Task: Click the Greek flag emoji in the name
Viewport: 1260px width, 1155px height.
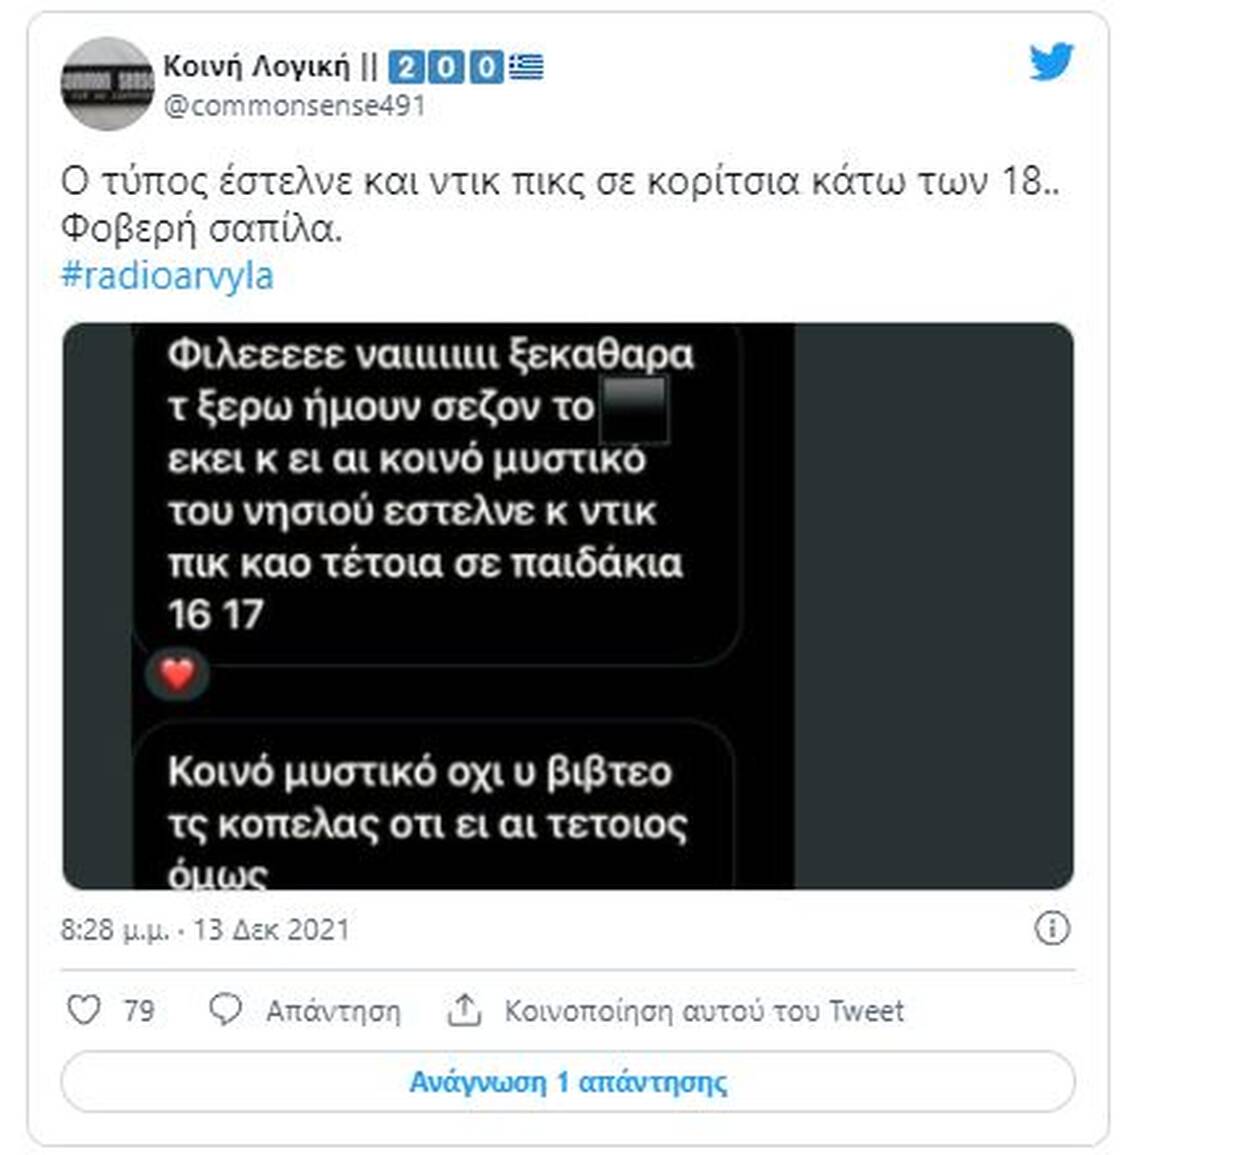Action: pos(526,67)
